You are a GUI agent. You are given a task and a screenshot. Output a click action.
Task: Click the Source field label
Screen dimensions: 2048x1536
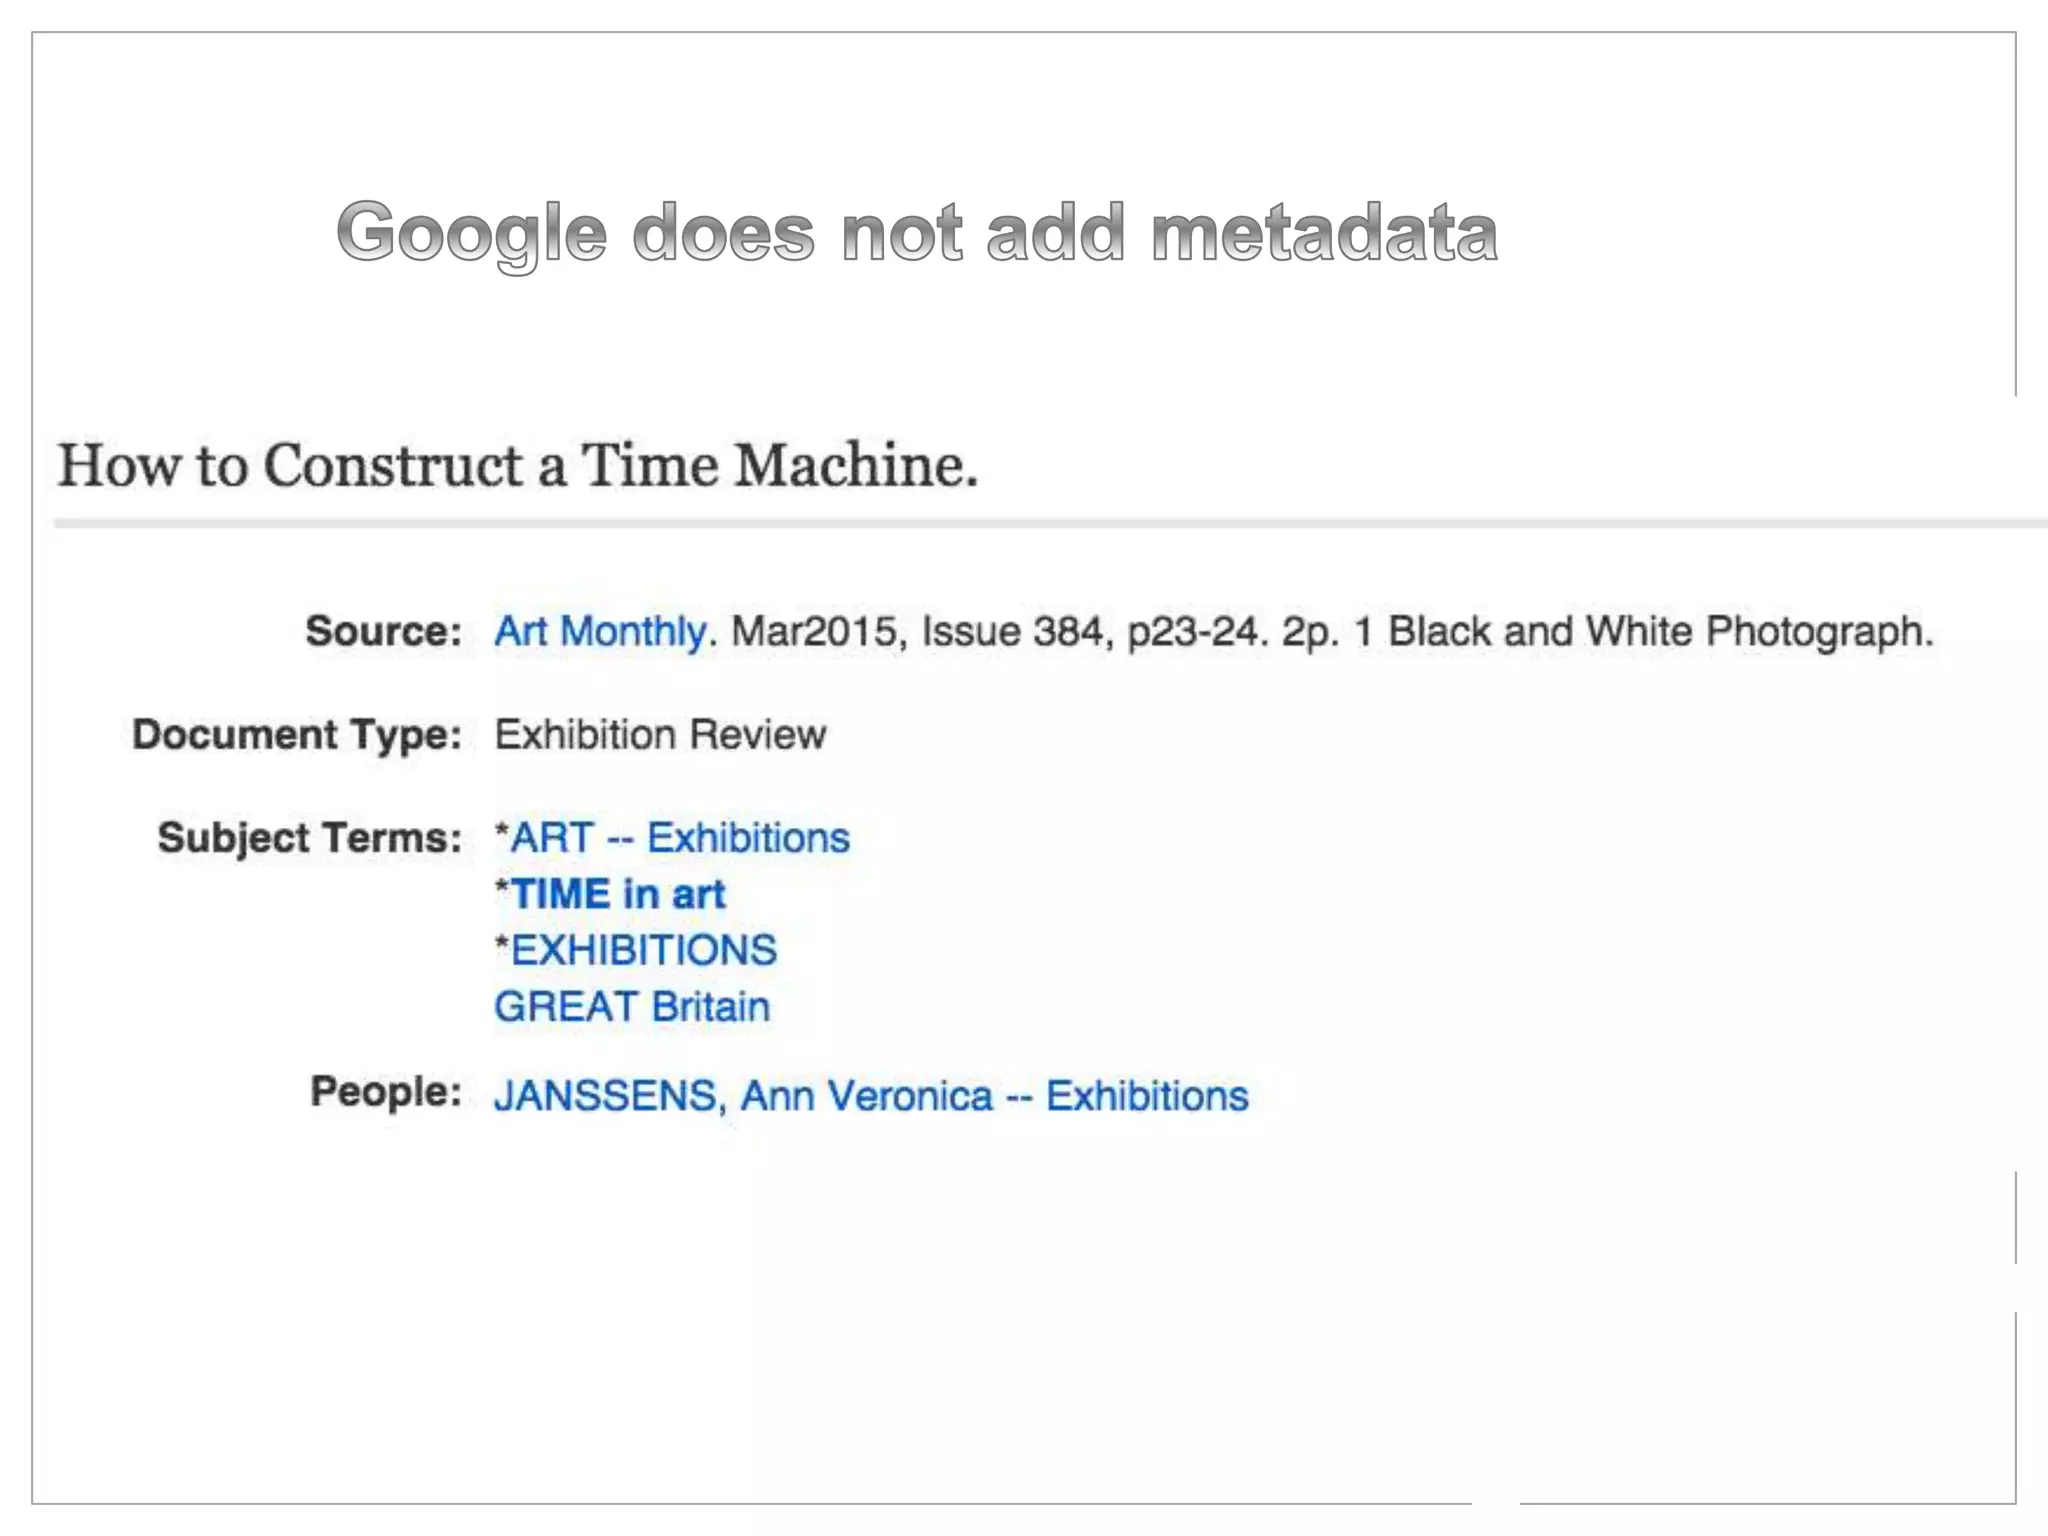point(383,632)
